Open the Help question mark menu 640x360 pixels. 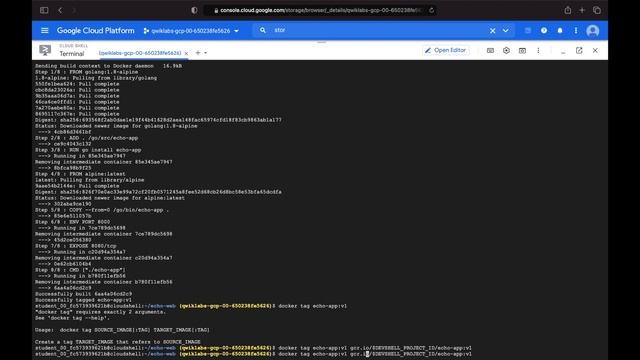pos(544,31)
